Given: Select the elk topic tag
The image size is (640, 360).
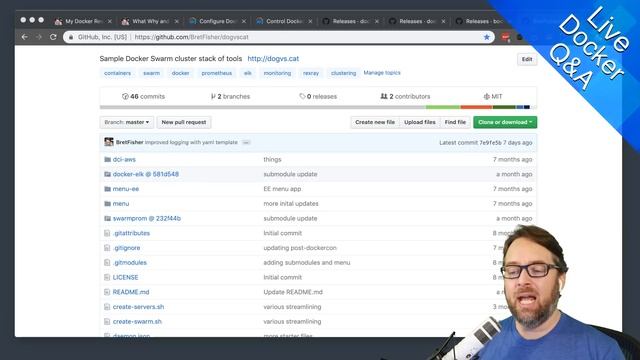Looking at the screenshot, I should click(x=248, y=73).
